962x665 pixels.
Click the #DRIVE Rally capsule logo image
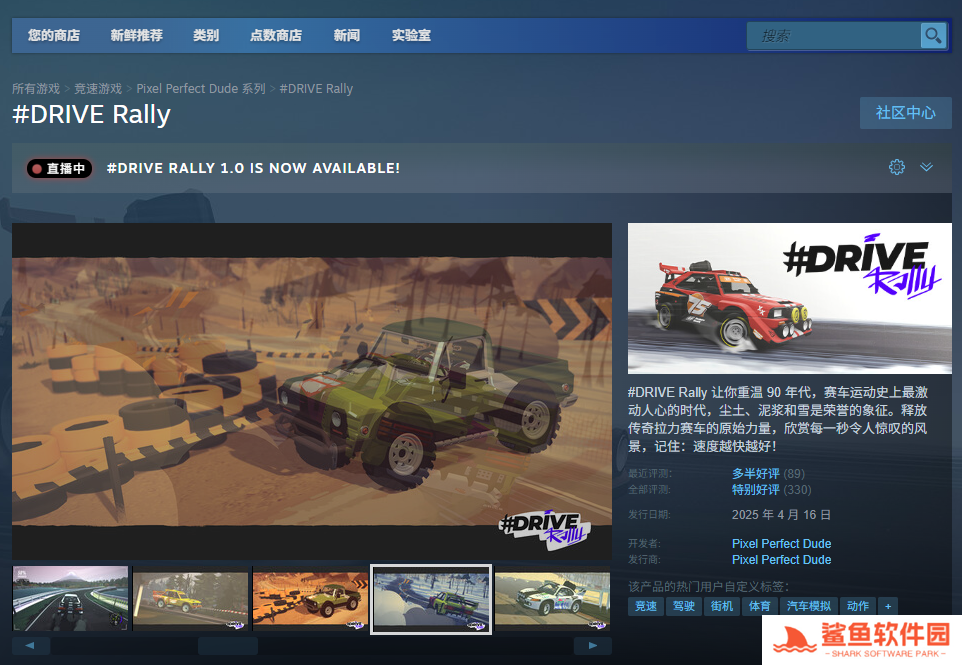pyautogui.click(x=789, y=298)
